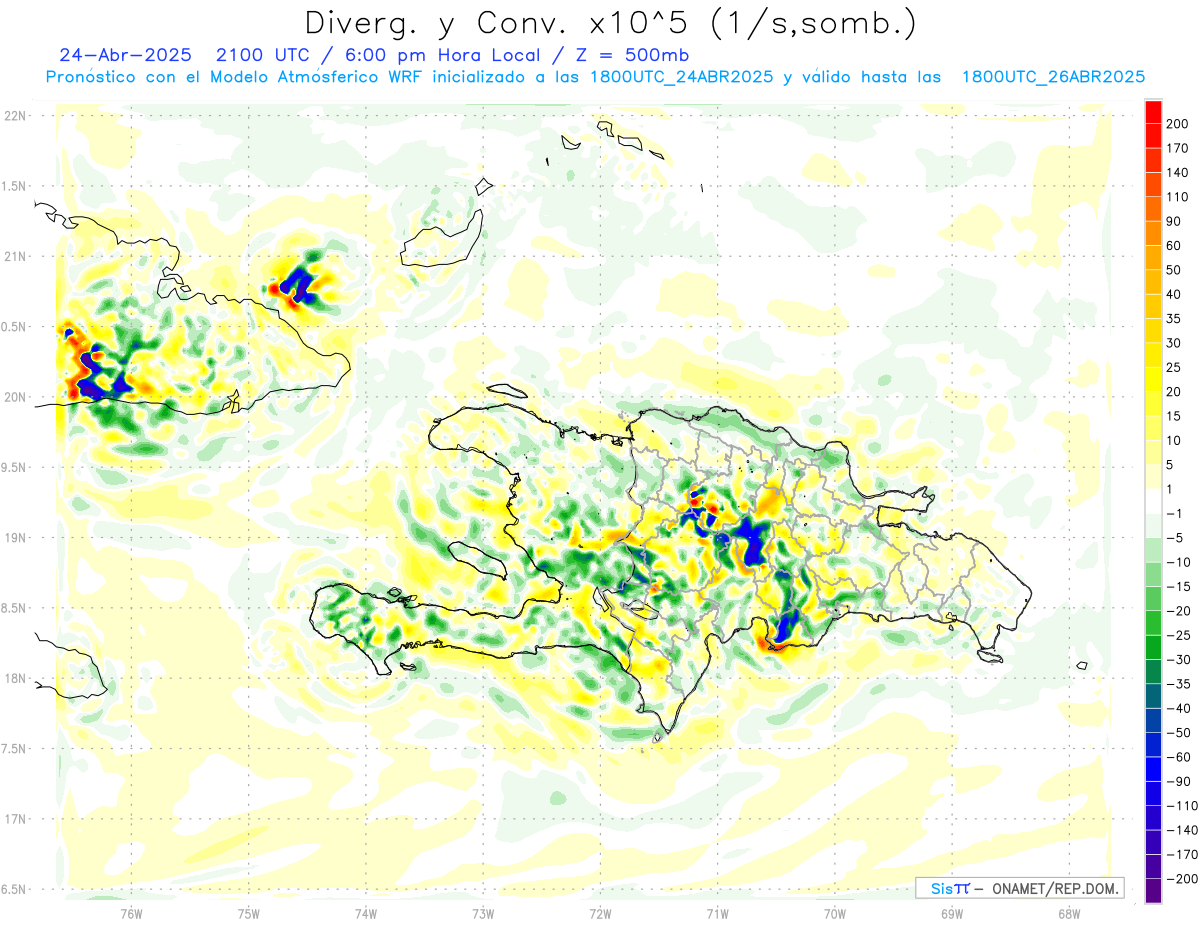The height and width of the screenshot is (927, 1200).
Task: Click the colorbar value "-30"
Action: point(1177,660)
